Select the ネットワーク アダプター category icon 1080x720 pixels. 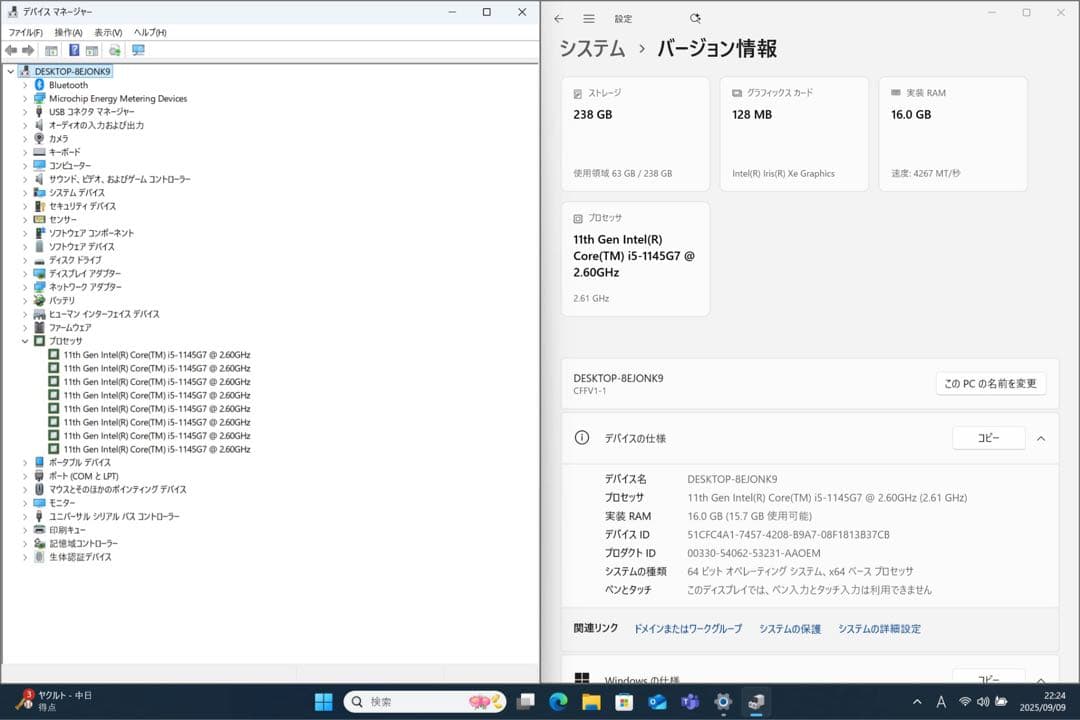tap(39, 287)
